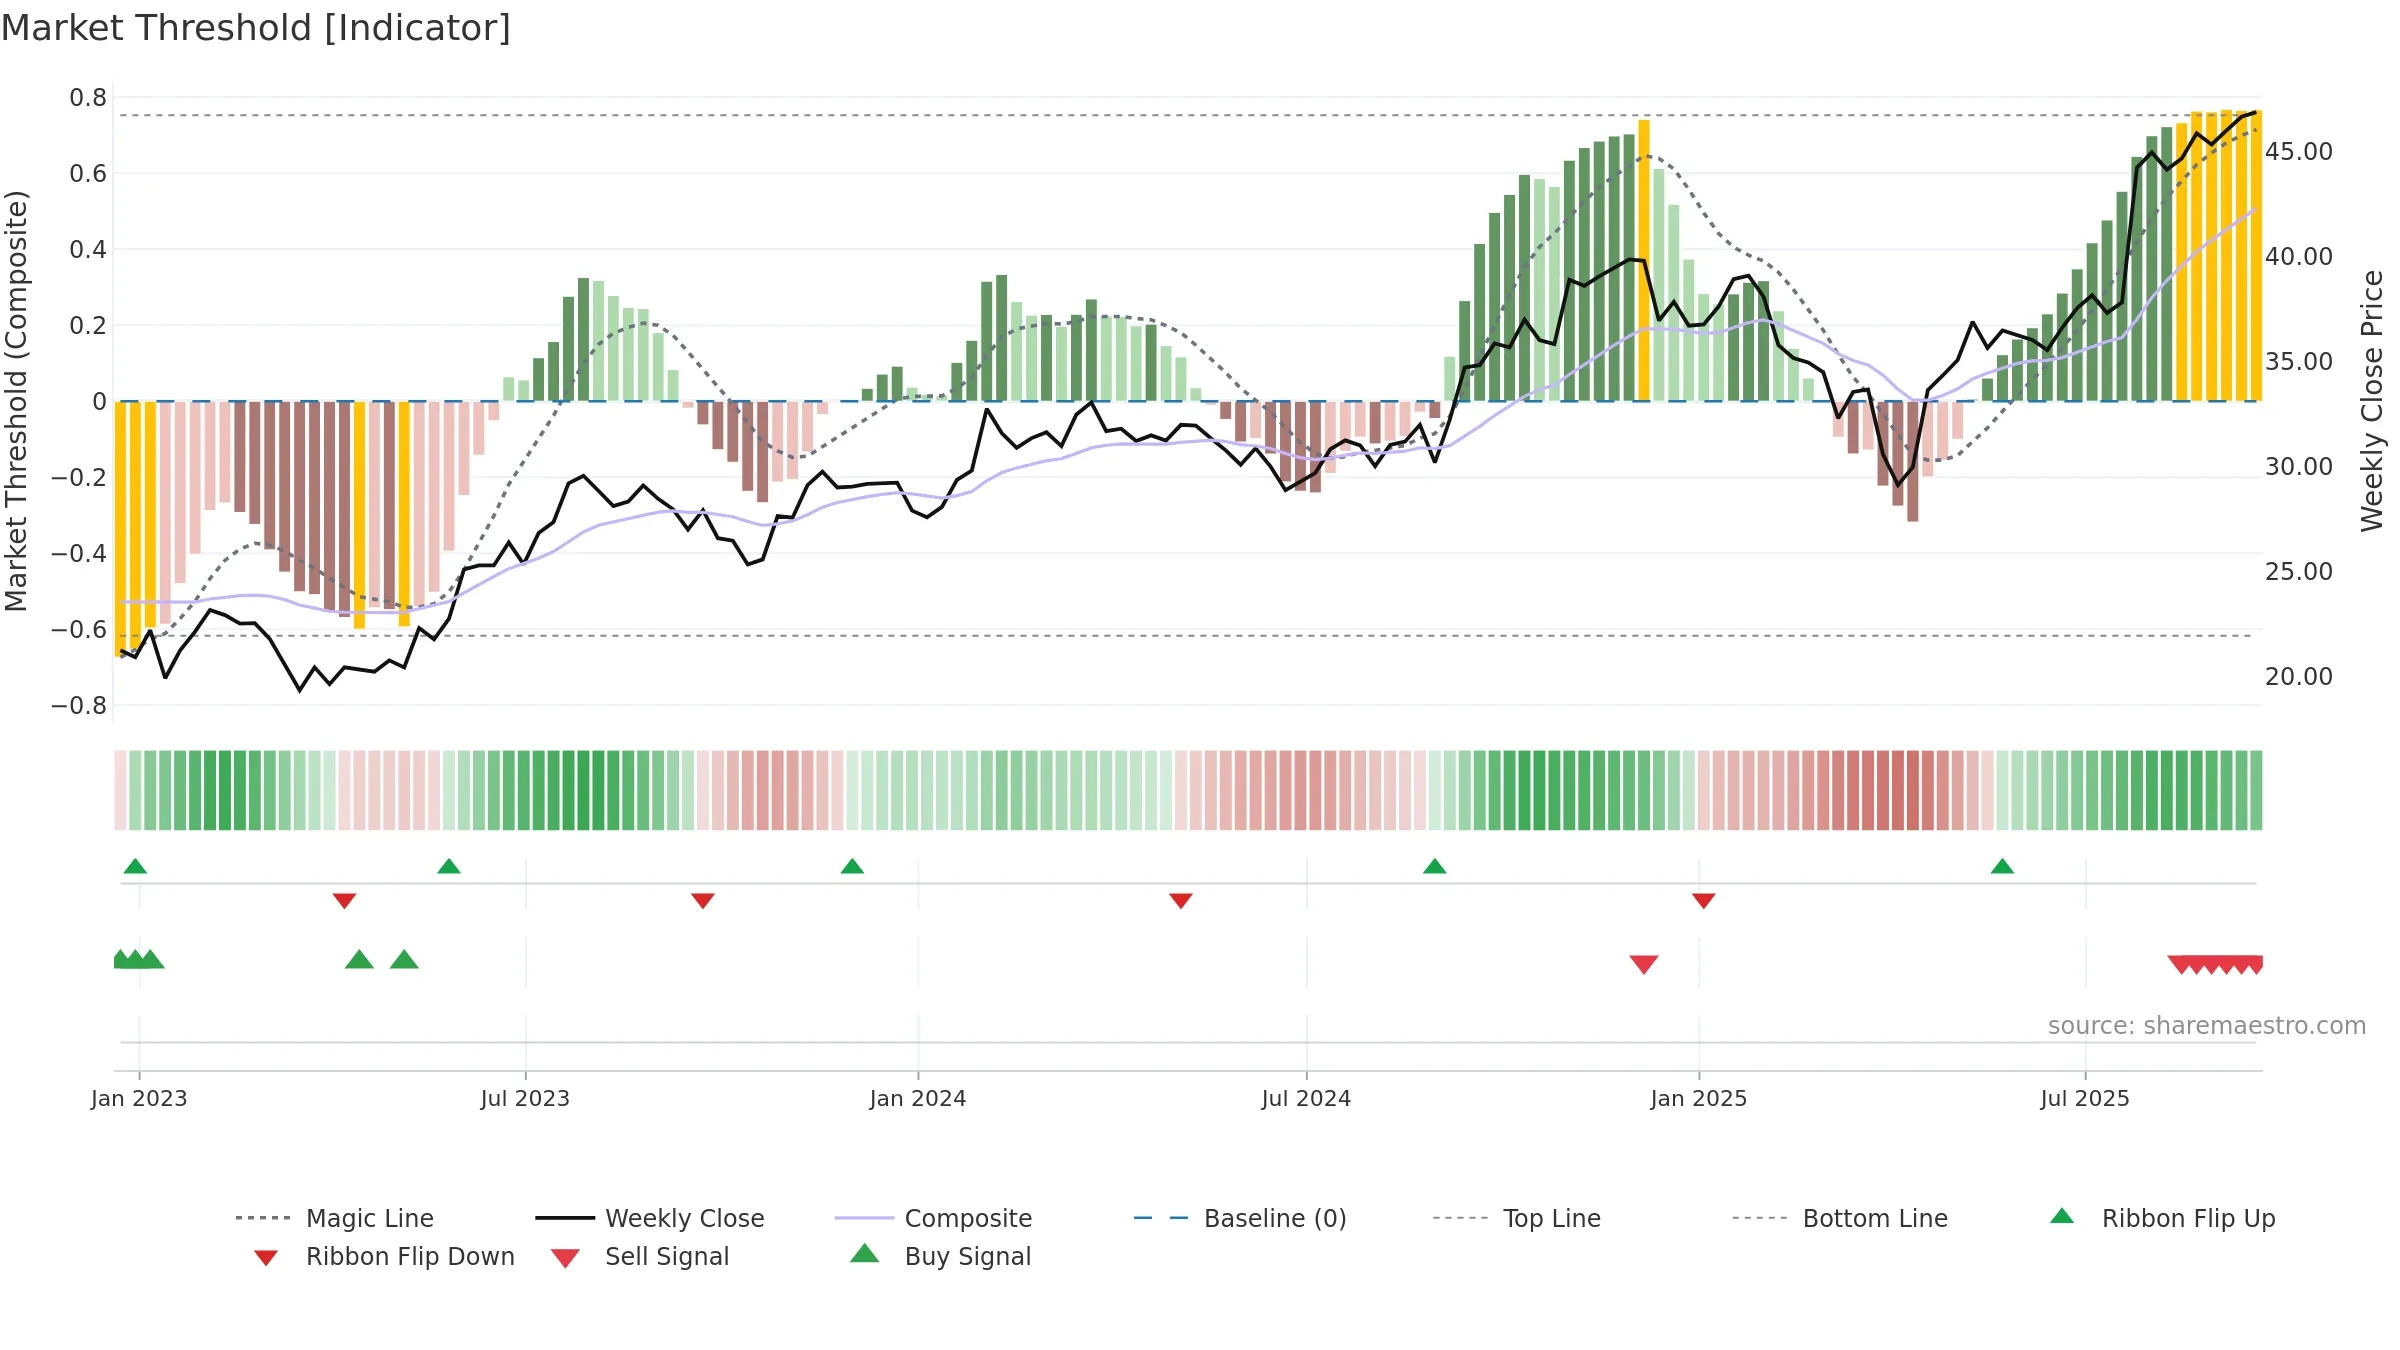Toggle the Magic Line legend entry
Image resolution: width=2400 pixels, height=1350 pixels.
[335, 1218]
